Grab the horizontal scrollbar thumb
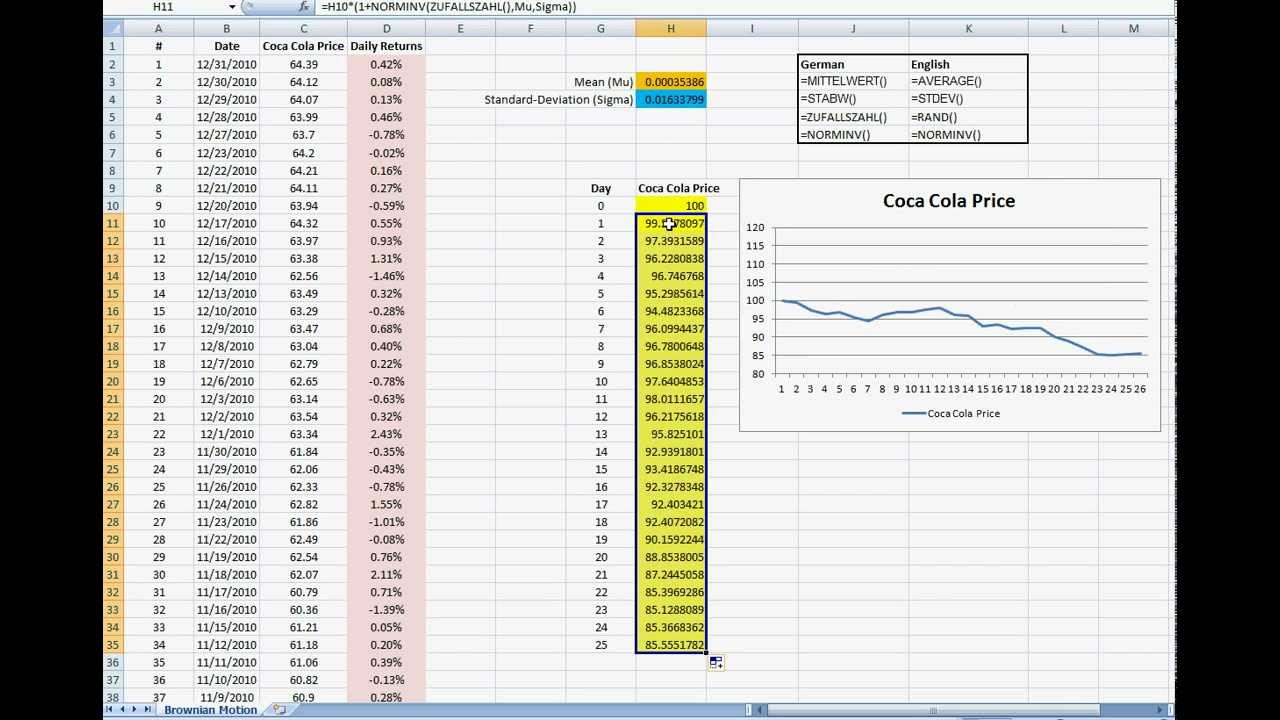This screenshot has width=1280, height=720. [x=932, y=710]
